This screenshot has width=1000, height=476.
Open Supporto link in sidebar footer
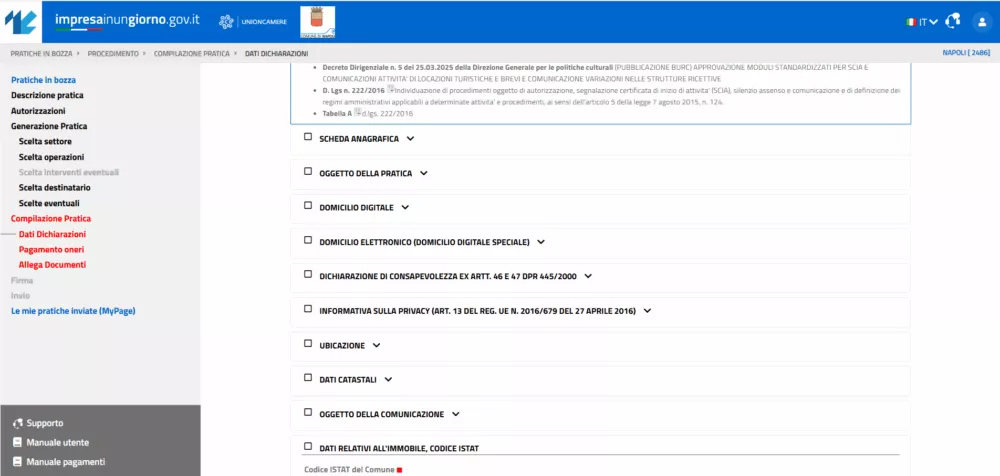point(45,423)
